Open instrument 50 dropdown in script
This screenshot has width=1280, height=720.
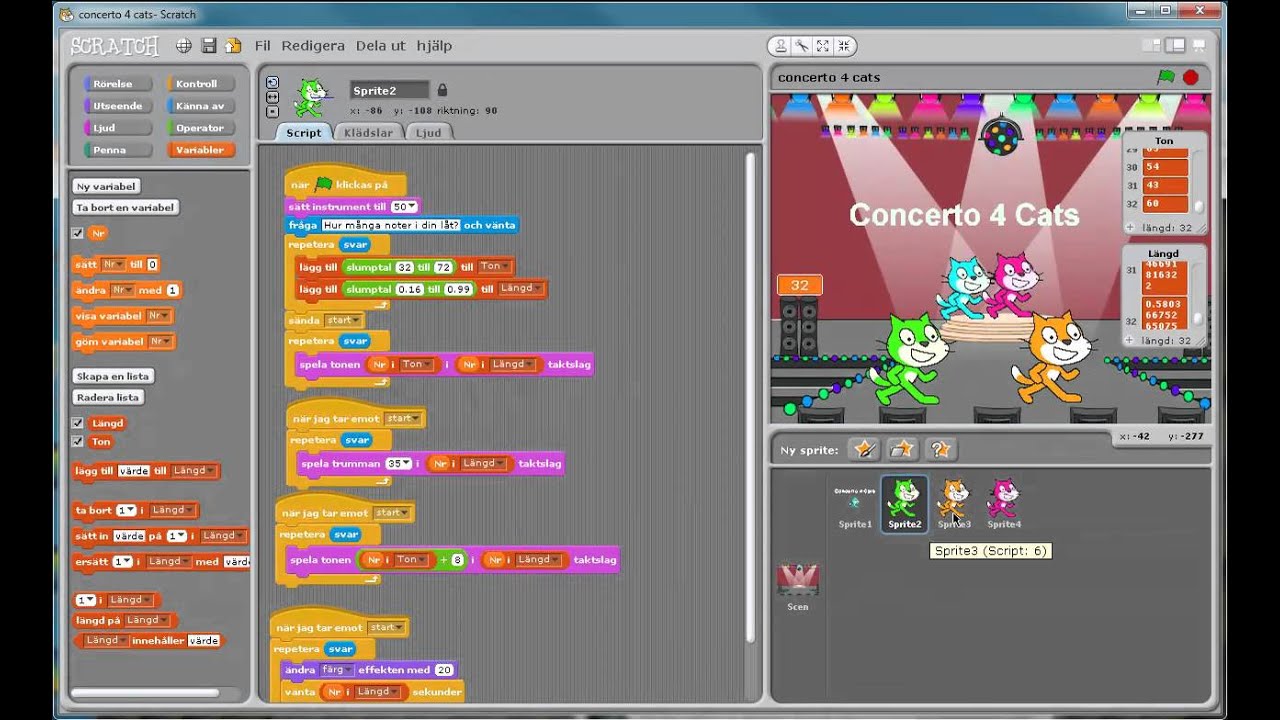click(x=404, y=206)
